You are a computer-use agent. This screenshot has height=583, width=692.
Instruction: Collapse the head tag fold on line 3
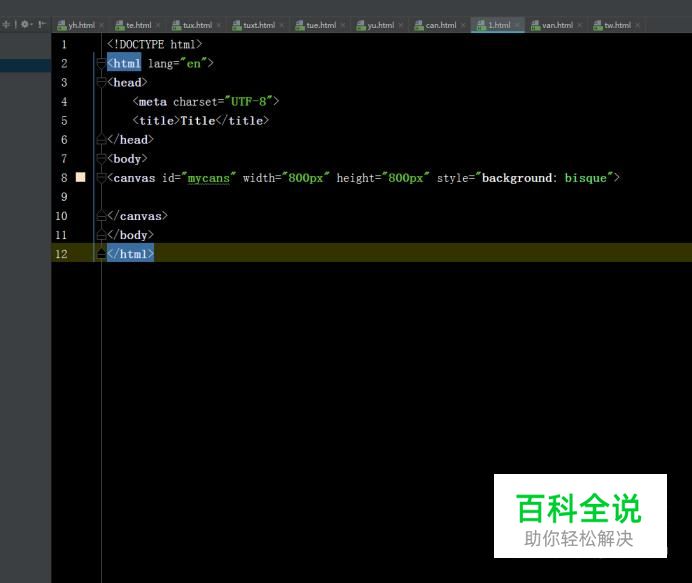[102, 83]
